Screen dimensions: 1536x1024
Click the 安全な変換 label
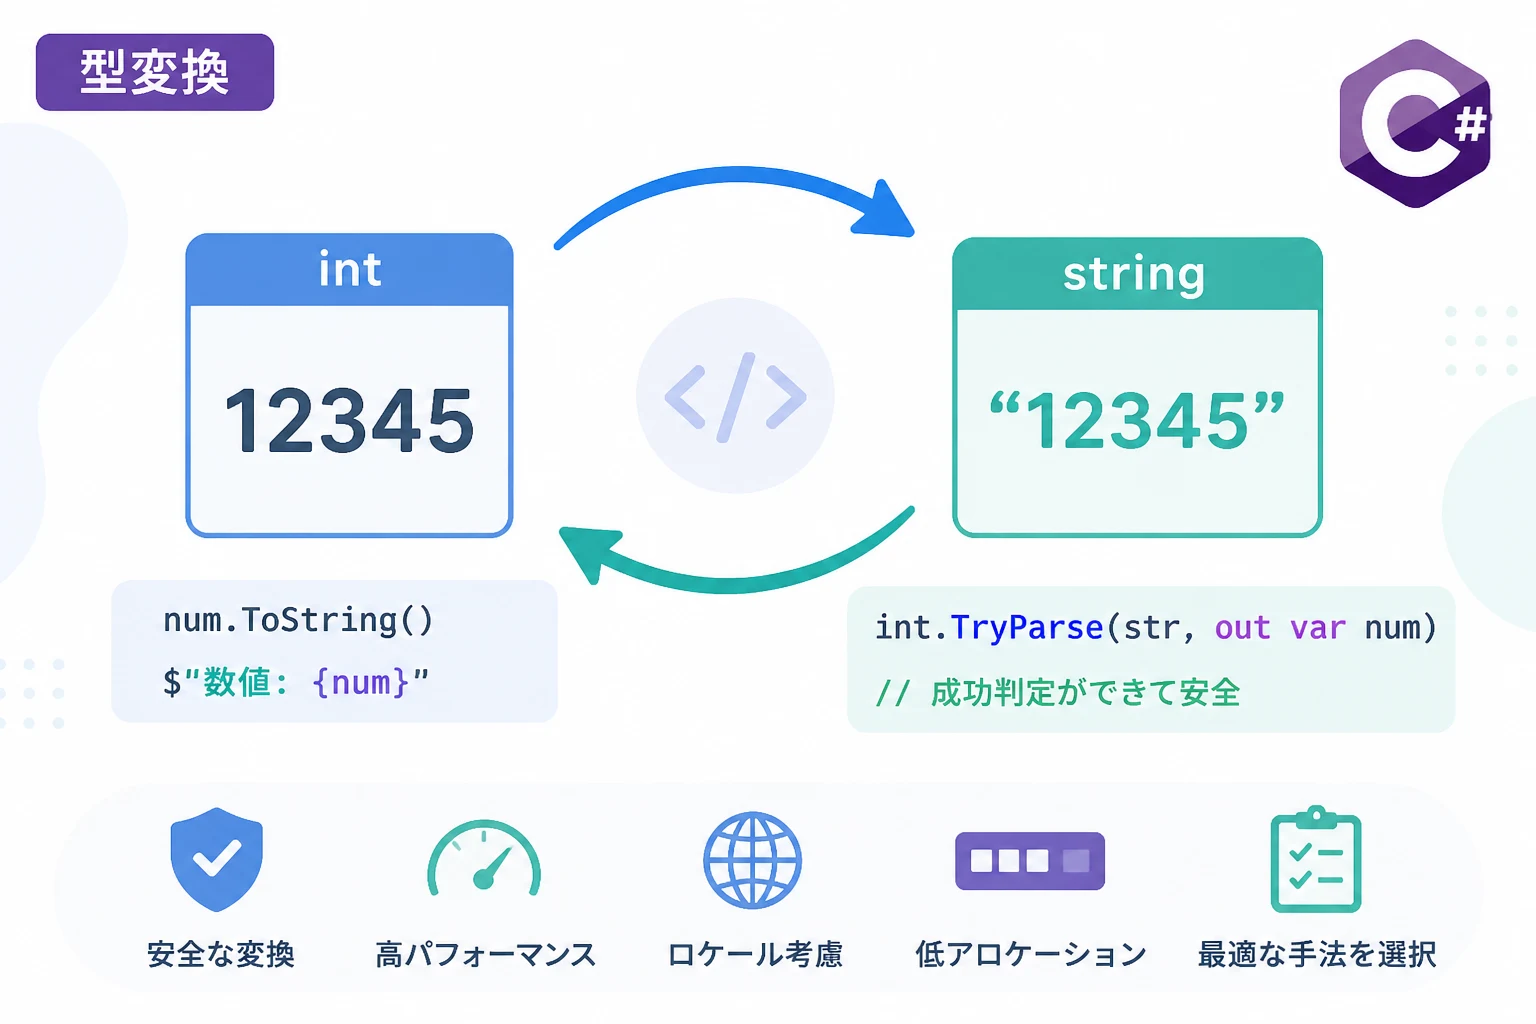point(221,955)
